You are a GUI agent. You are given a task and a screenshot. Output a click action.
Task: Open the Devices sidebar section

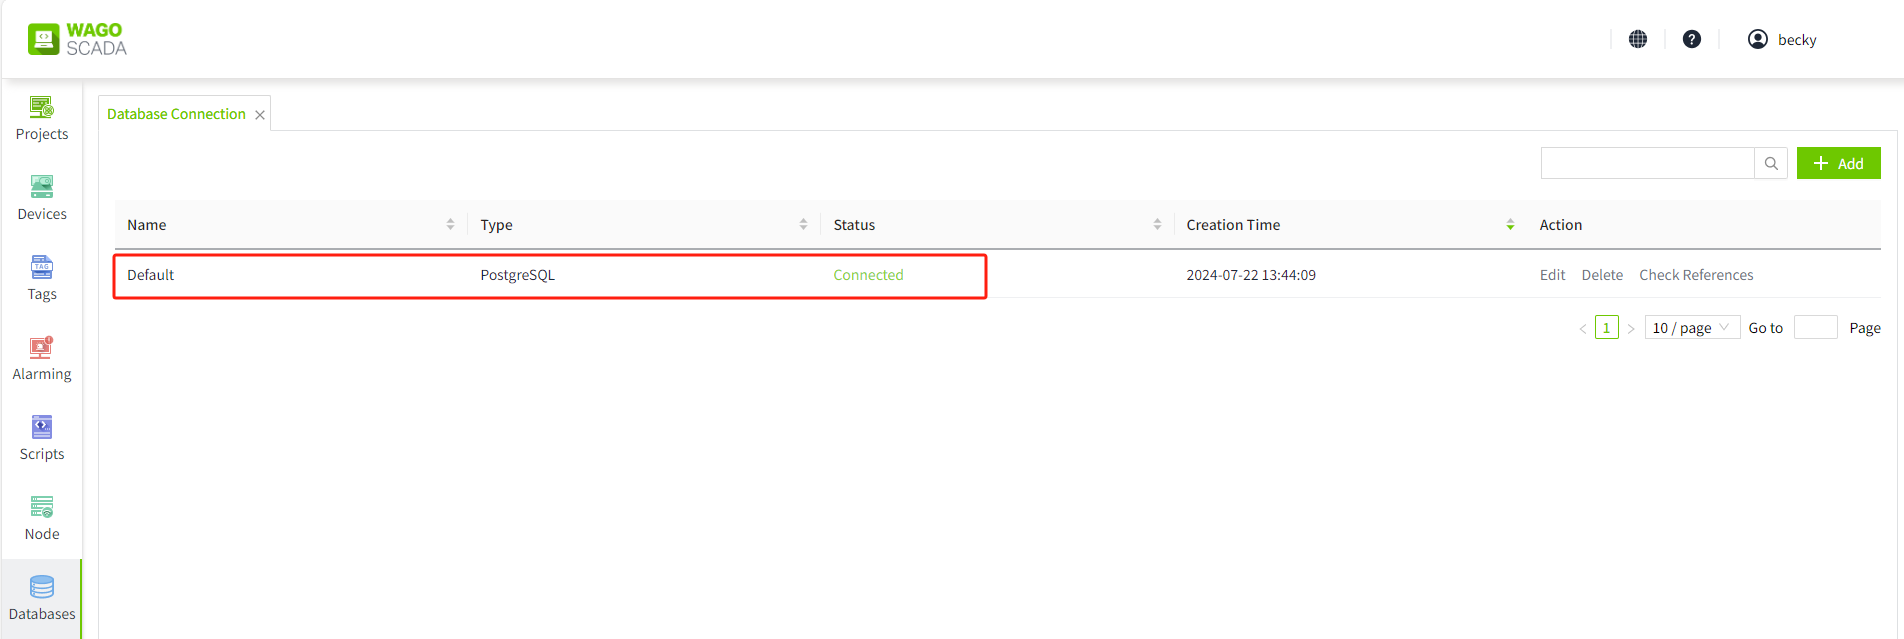click(x=42, y=198)
